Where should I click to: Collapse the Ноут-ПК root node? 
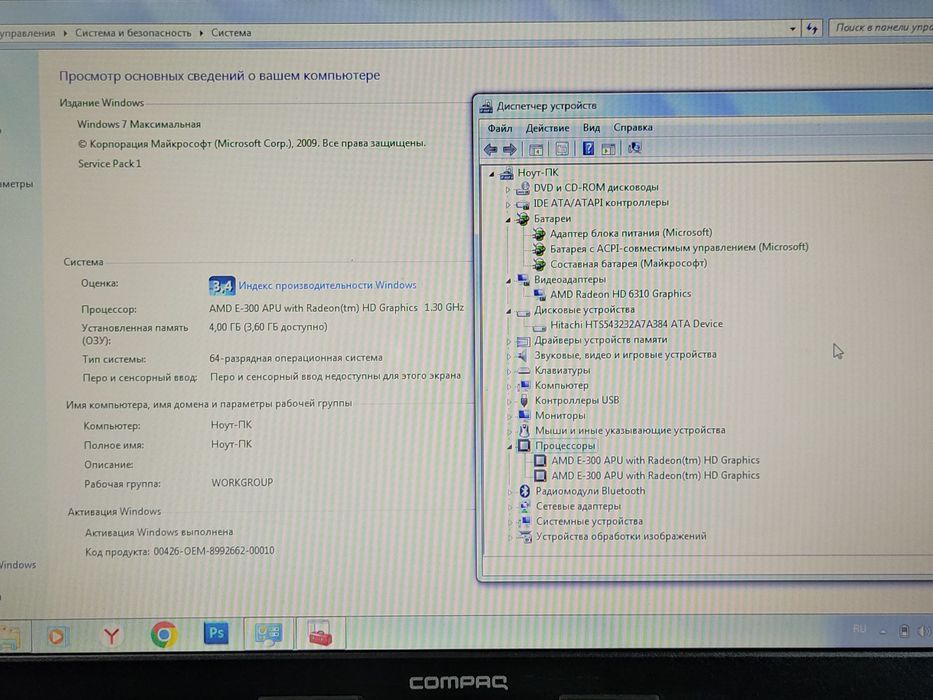491,174
